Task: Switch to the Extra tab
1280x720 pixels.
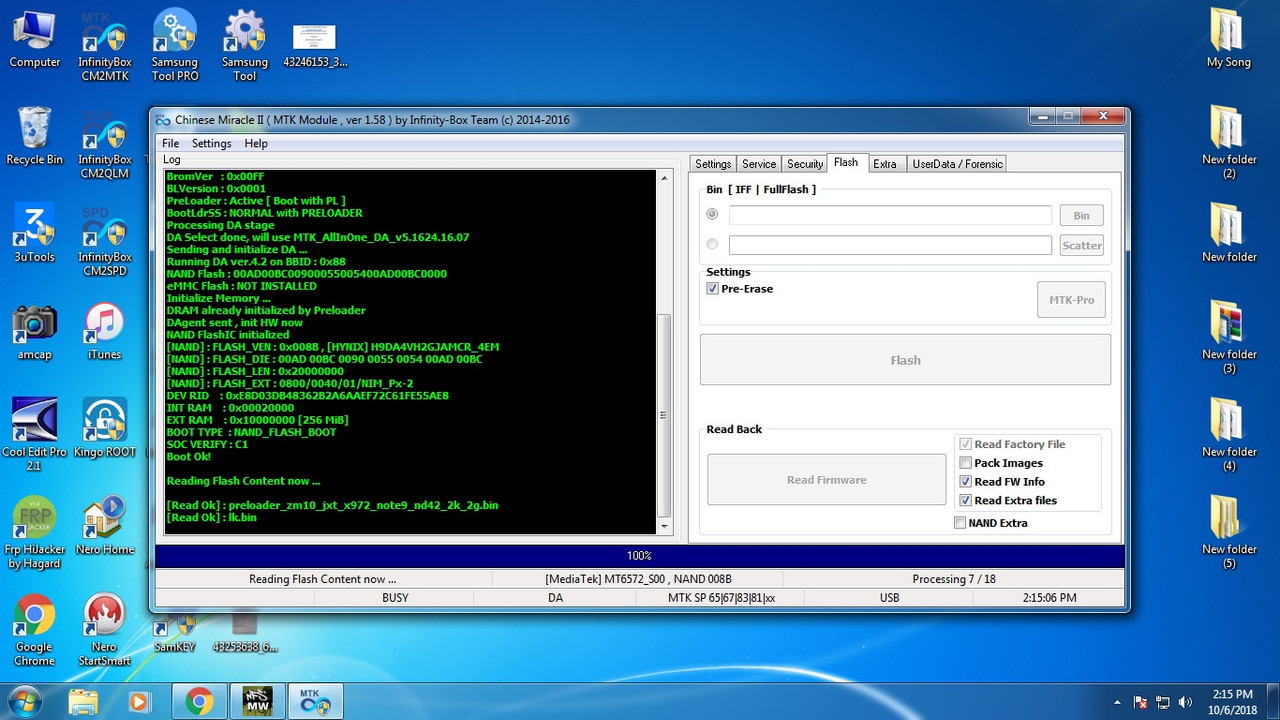Action: (x=885, y=164)
